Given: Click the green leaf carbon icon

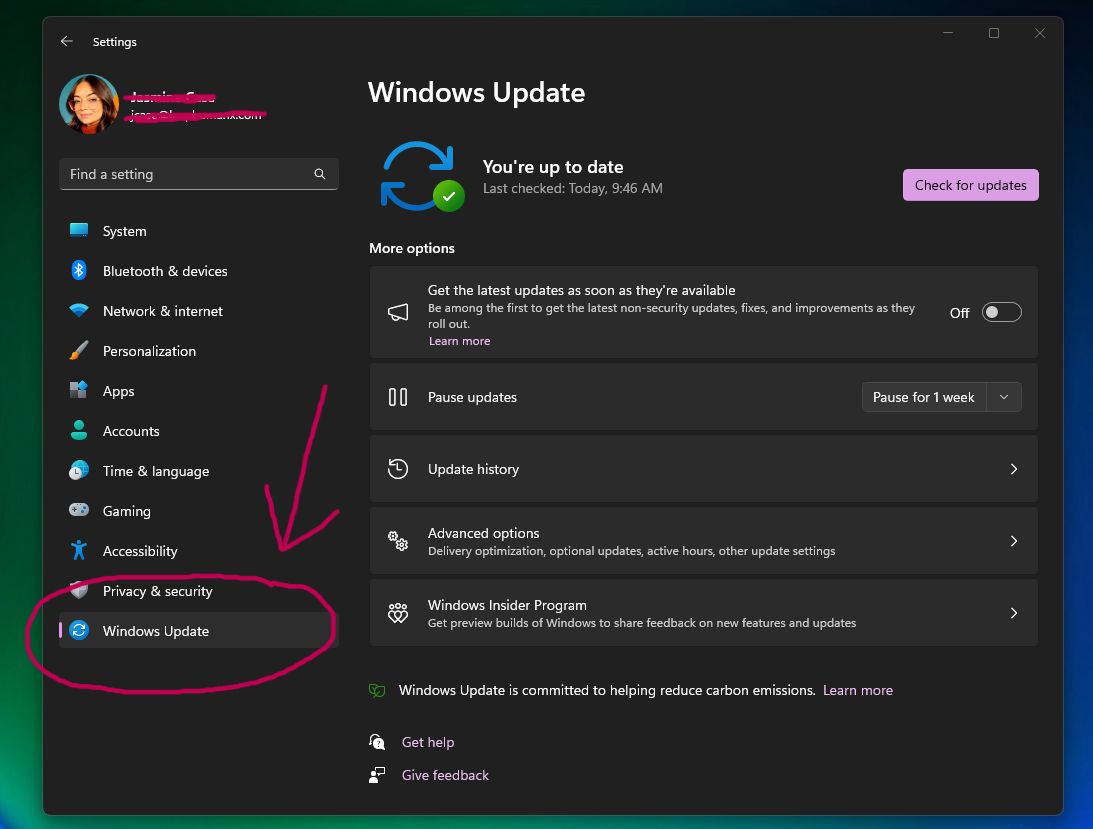Looking at the screenshot, I should click(x=377, y=690).
